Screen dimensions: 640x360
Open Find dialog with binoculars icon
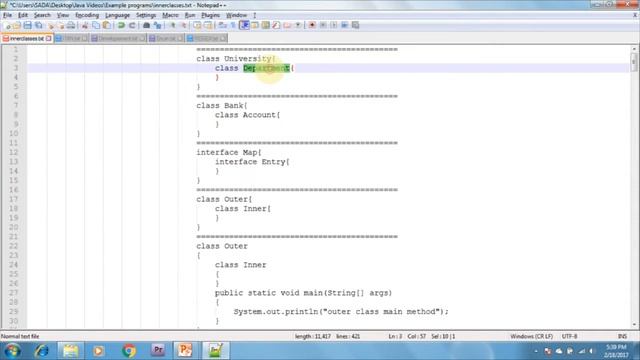(147, 25)
